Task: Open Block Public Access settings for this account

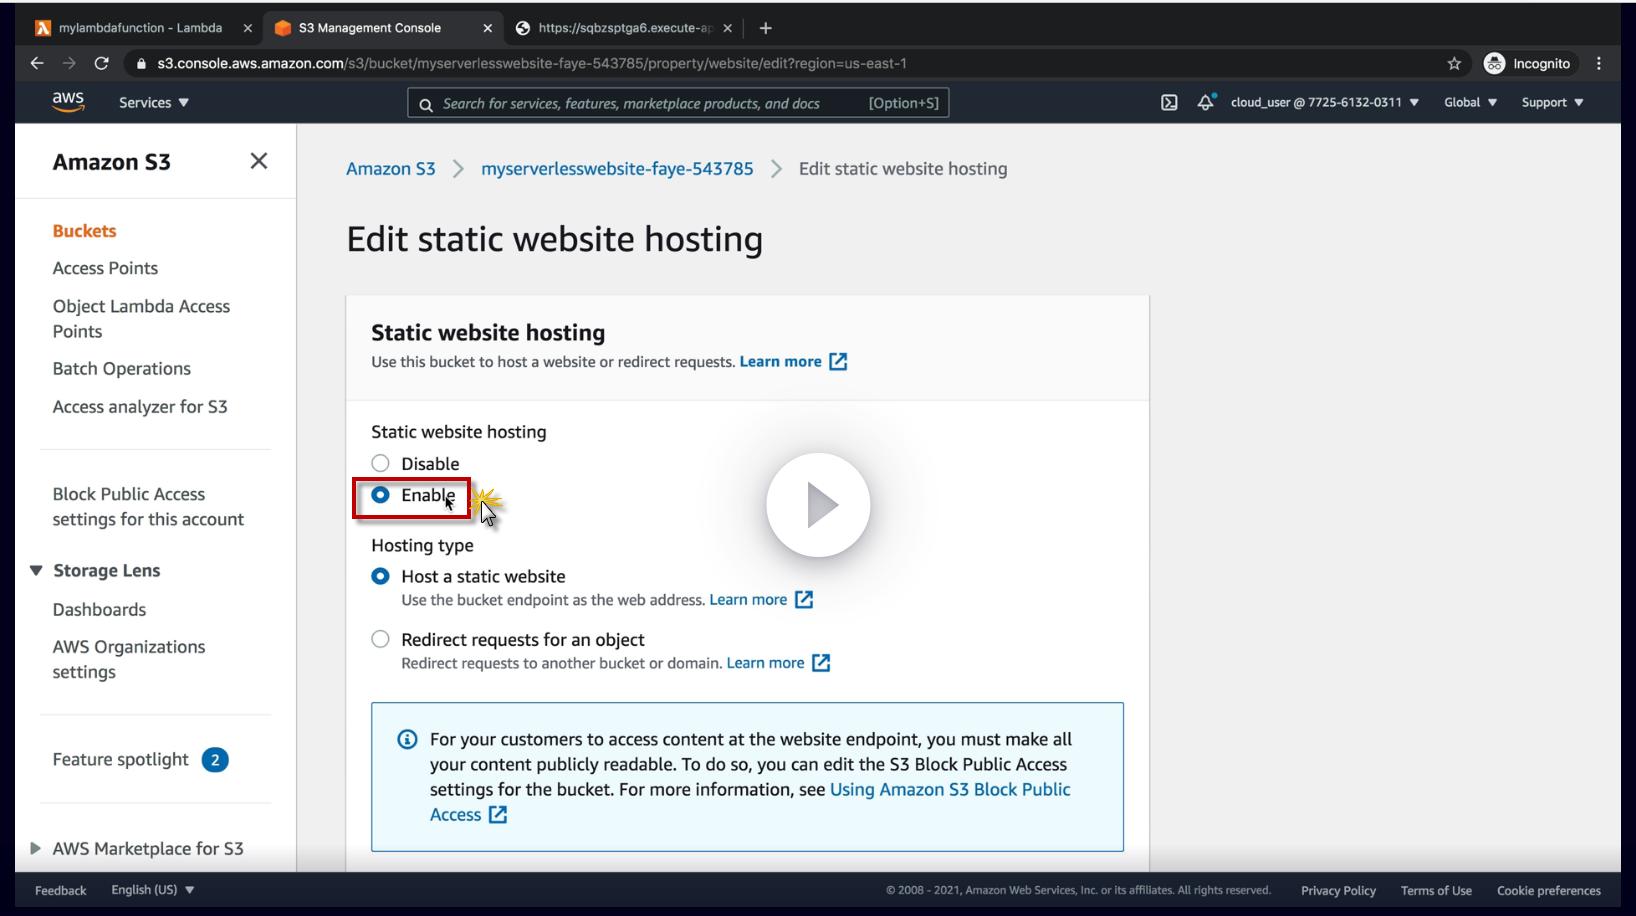Action: click(148, 506)
